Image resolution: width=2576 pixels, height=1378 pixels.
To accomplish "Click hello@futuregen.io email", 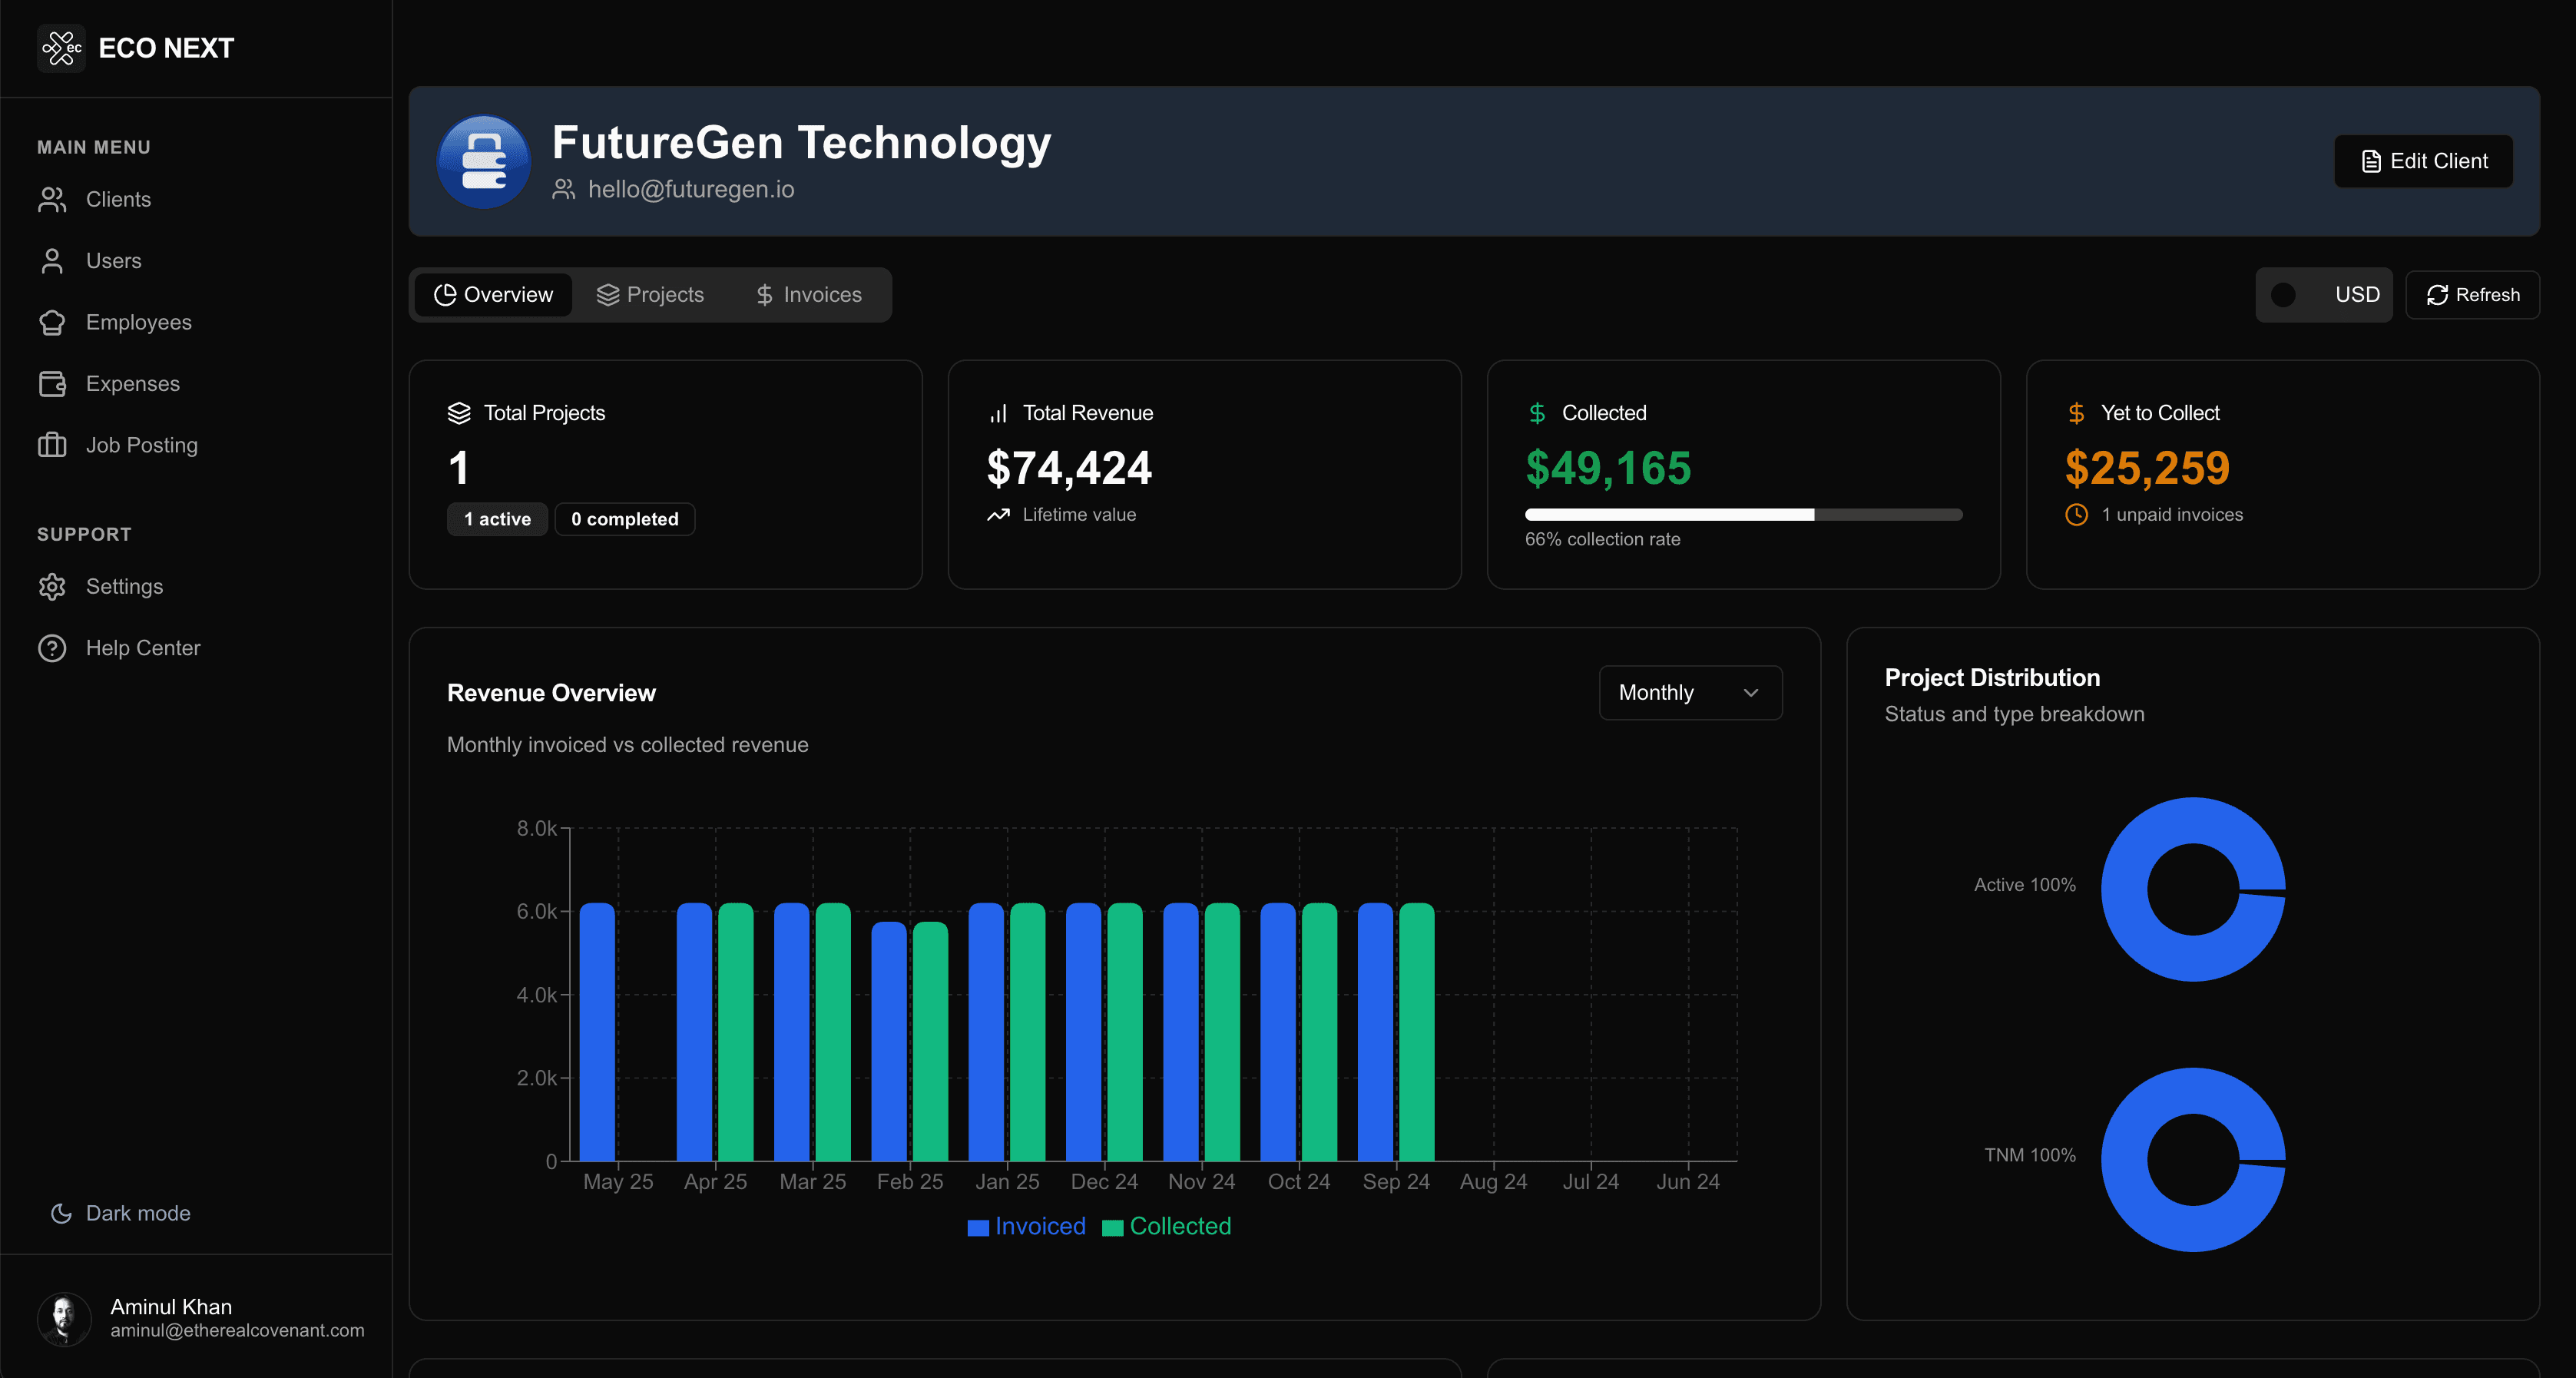I will (691, 189).
